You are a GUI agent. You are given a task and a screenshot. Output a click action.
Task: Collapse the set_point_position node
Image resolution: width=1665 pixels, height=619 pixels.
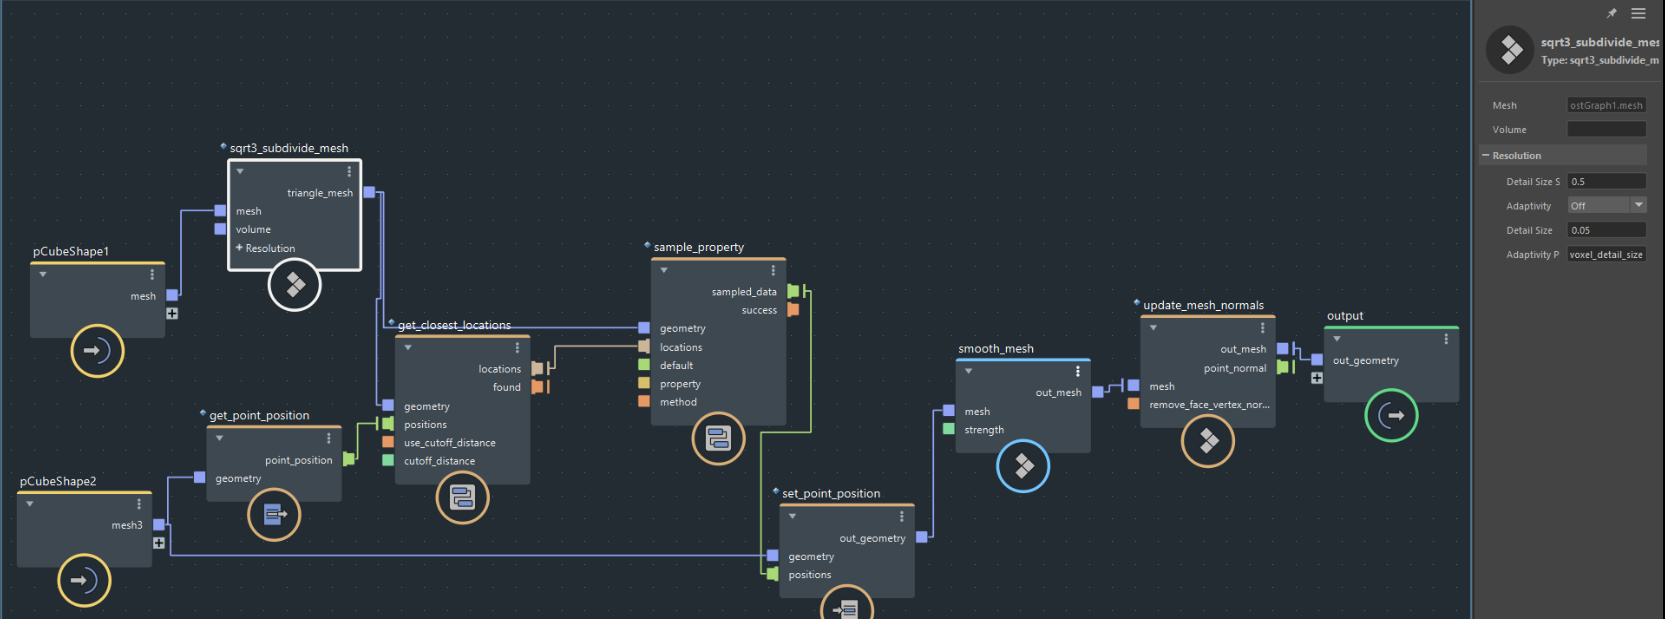(x=792, y=516)
